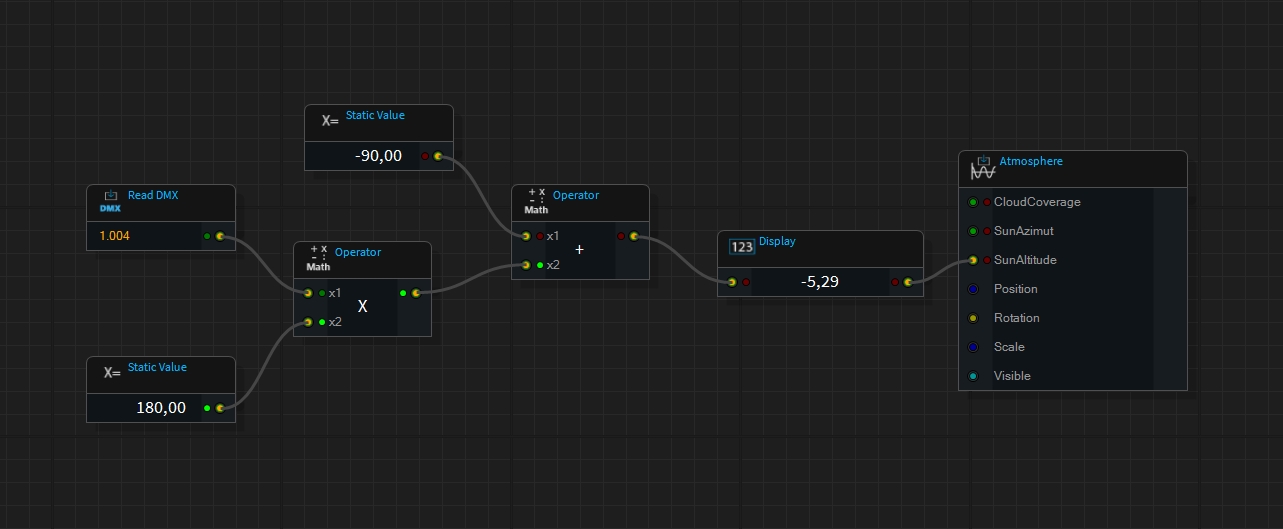Select the -5,29 Display value field
Screen dimensions: 1283x529
(820, 282)
